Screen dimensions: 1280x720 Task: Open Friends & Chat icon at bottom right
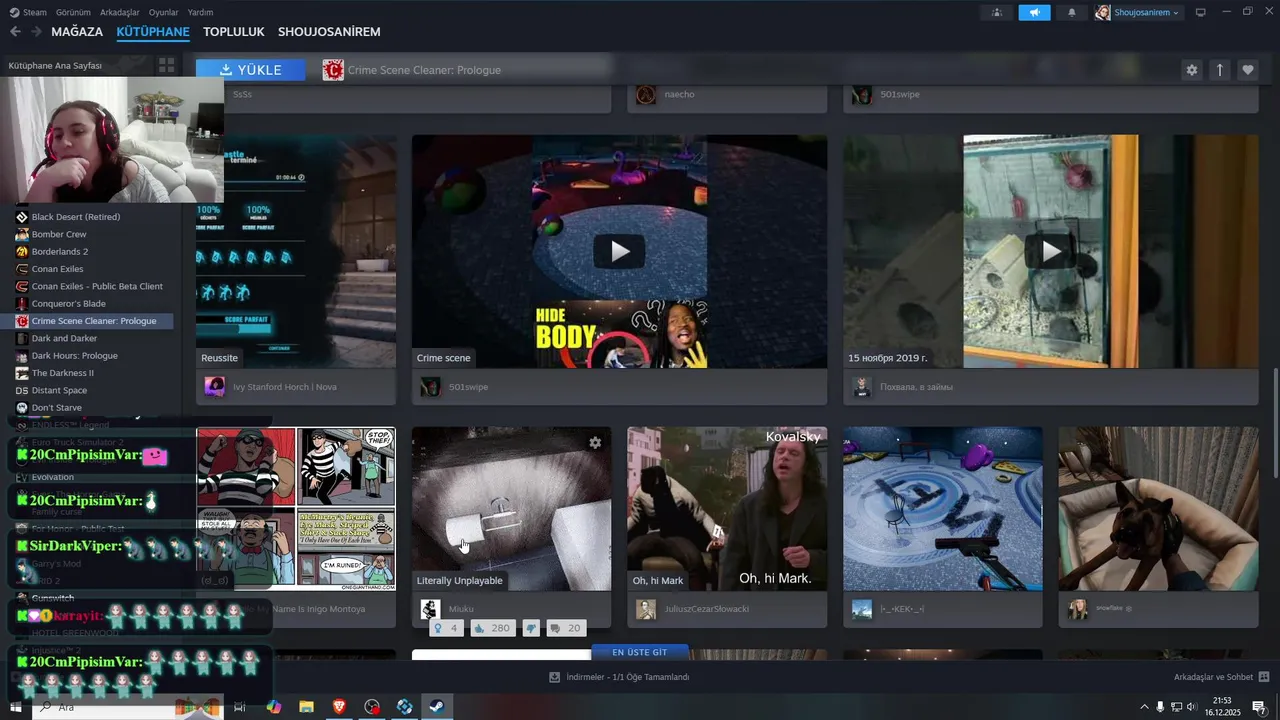tap(1263, 677)
